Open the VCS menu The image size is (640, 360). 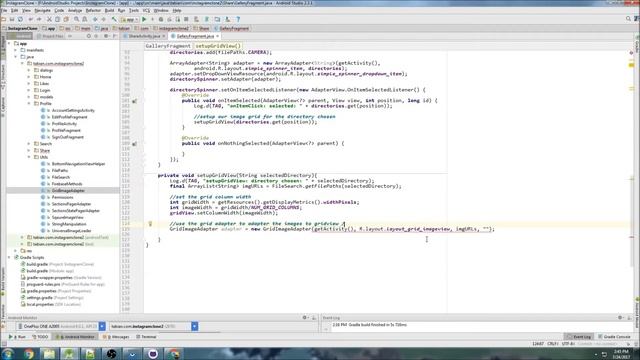pos(146,10)
